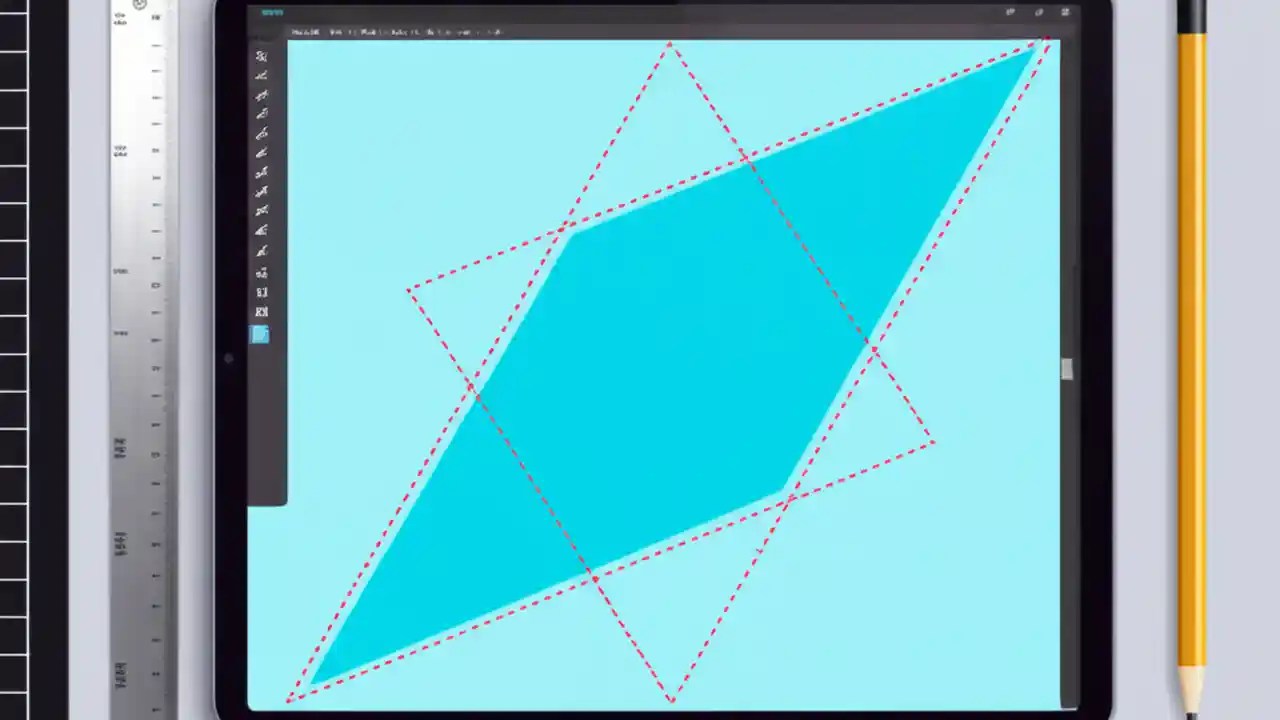The image size is (1280, 720).
Task: Click the foreground color swatch at toolbar bottom
Action: pos(260,335)
